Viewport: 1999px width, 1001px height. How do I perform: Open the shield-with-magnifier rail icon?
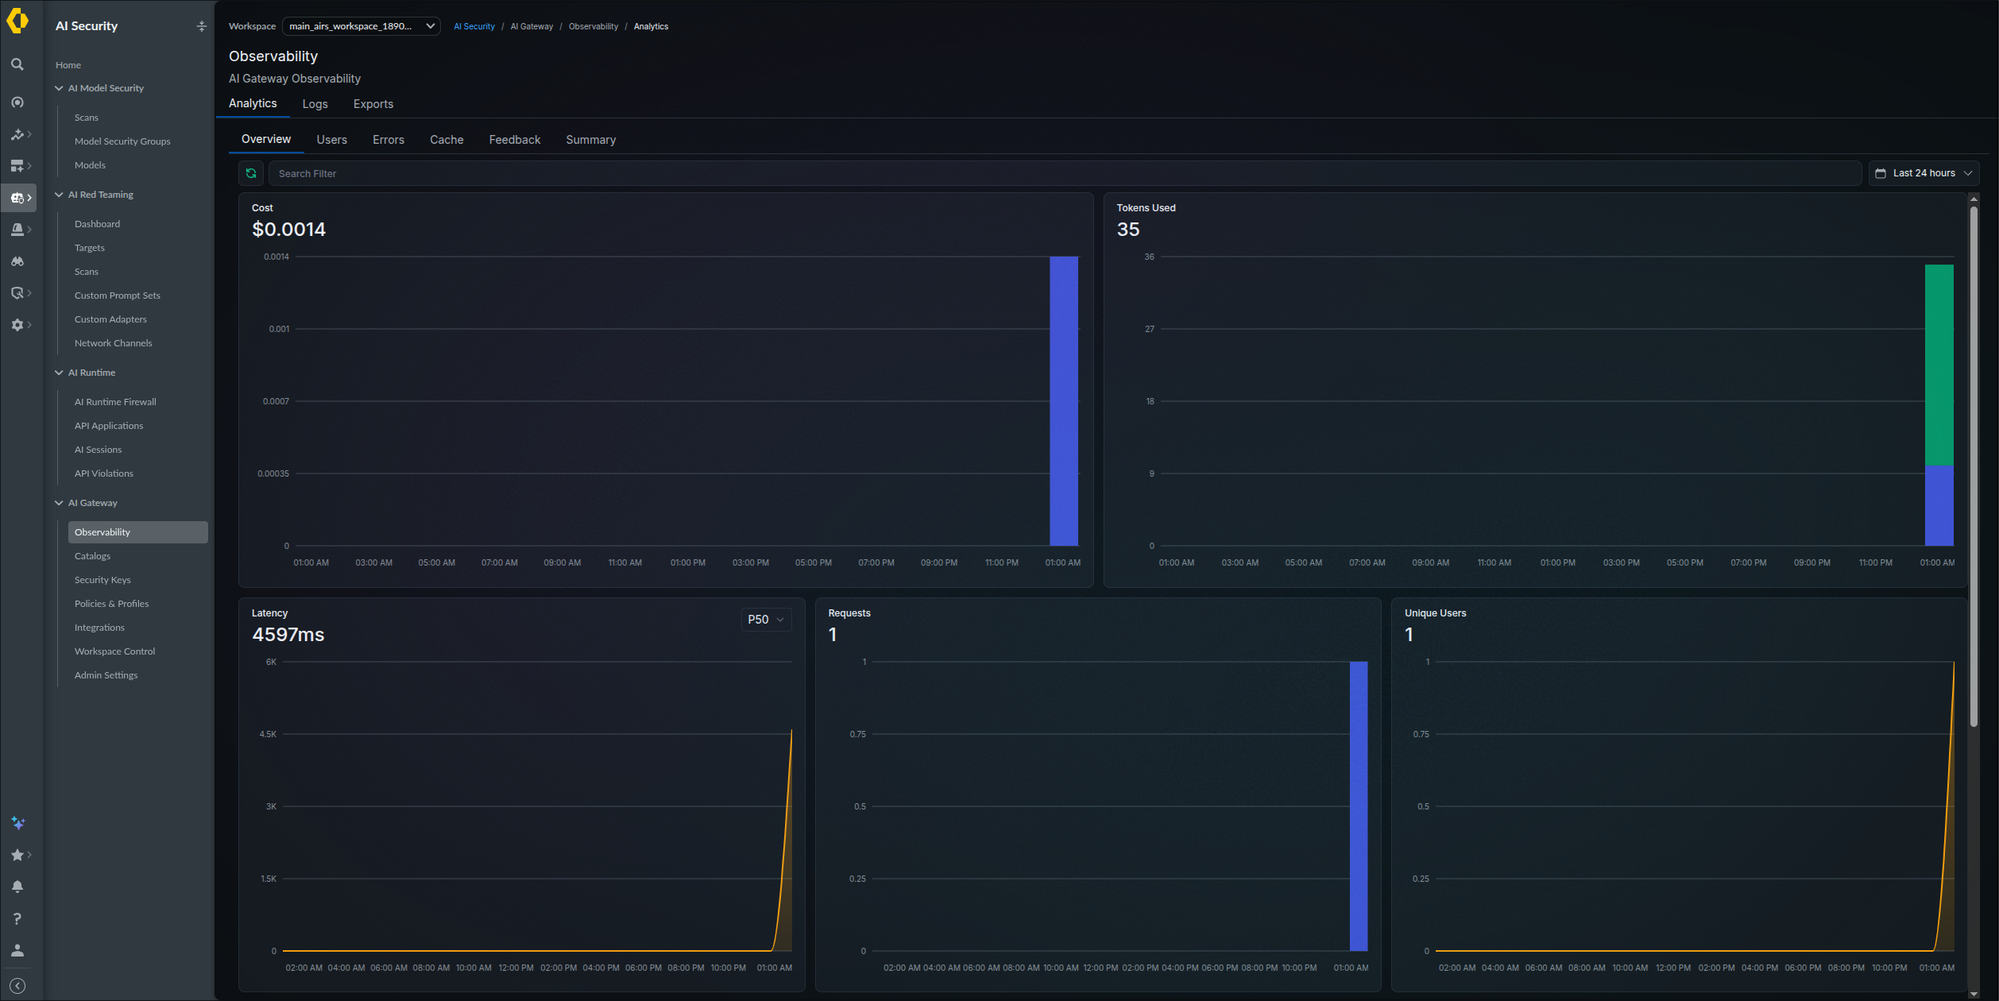pos(17,293)
